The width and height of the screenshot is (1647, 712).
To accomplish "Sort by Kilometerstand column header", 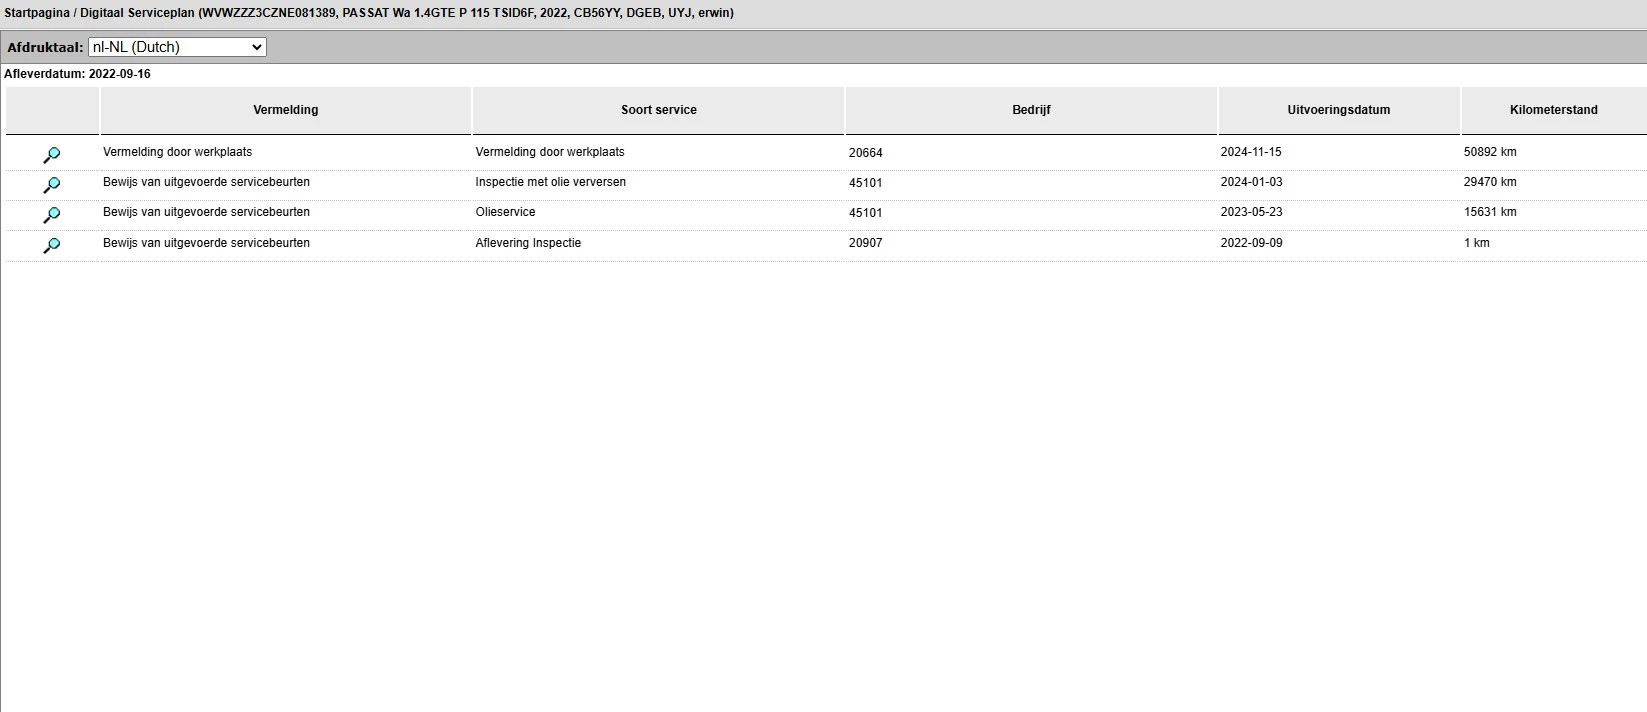I will click(x=1553, y=110).
